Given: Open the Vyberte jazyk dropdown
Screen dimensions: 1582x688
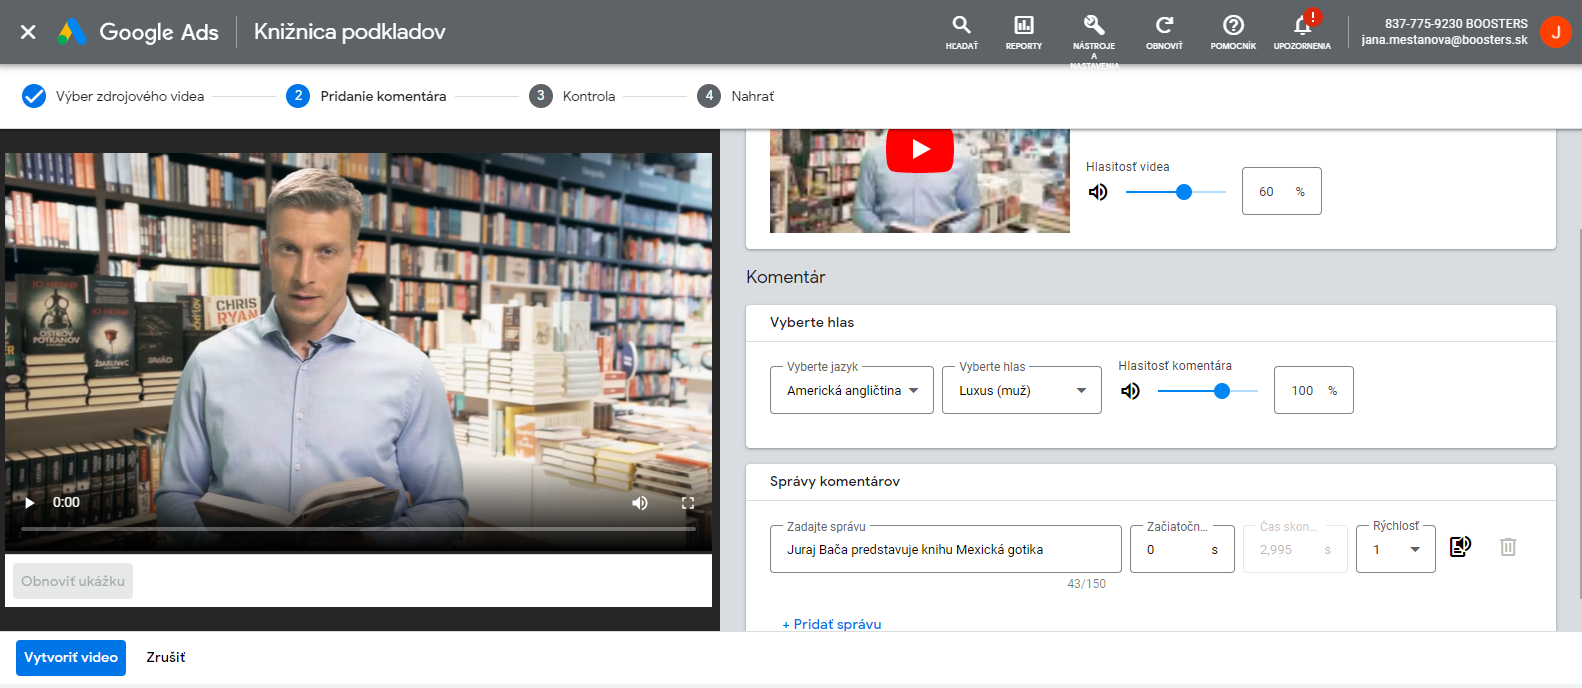Looking at the screenshot, I should click(852, 390).
